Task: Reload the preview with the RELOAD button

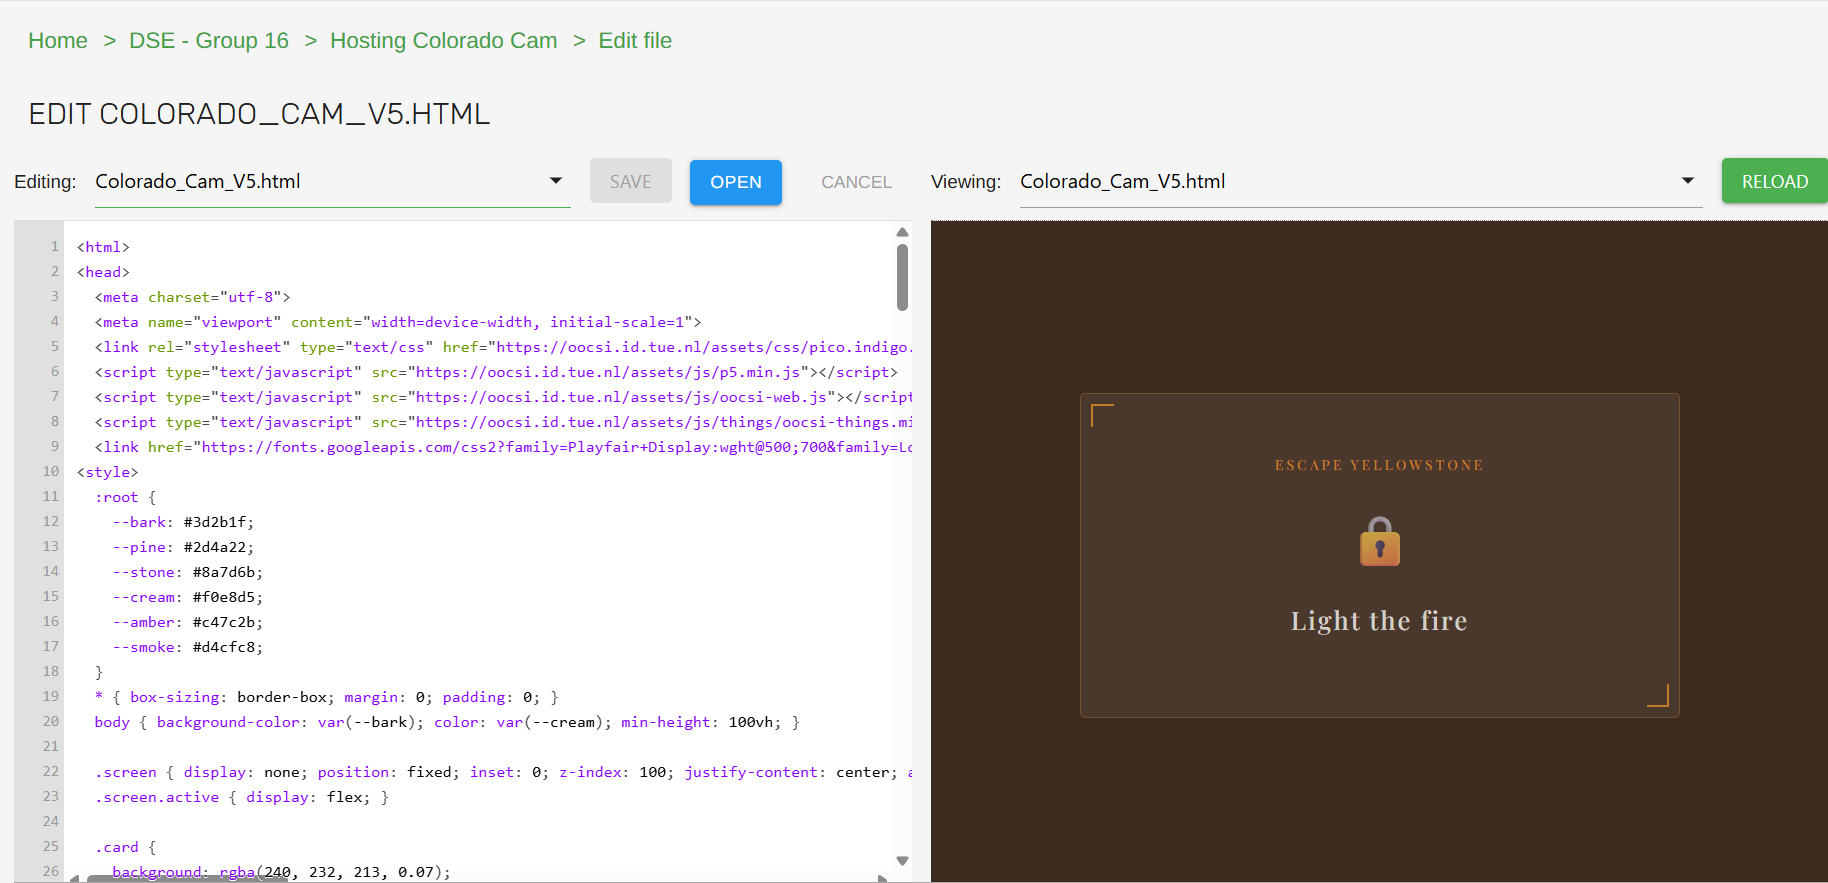Action: point(1775,182)
